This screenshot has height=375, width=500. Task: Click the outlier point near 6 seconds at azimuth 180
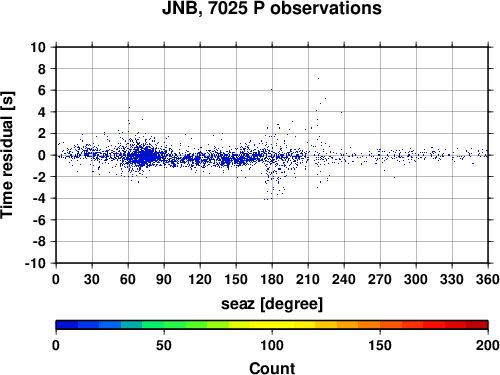click(272, 89)
